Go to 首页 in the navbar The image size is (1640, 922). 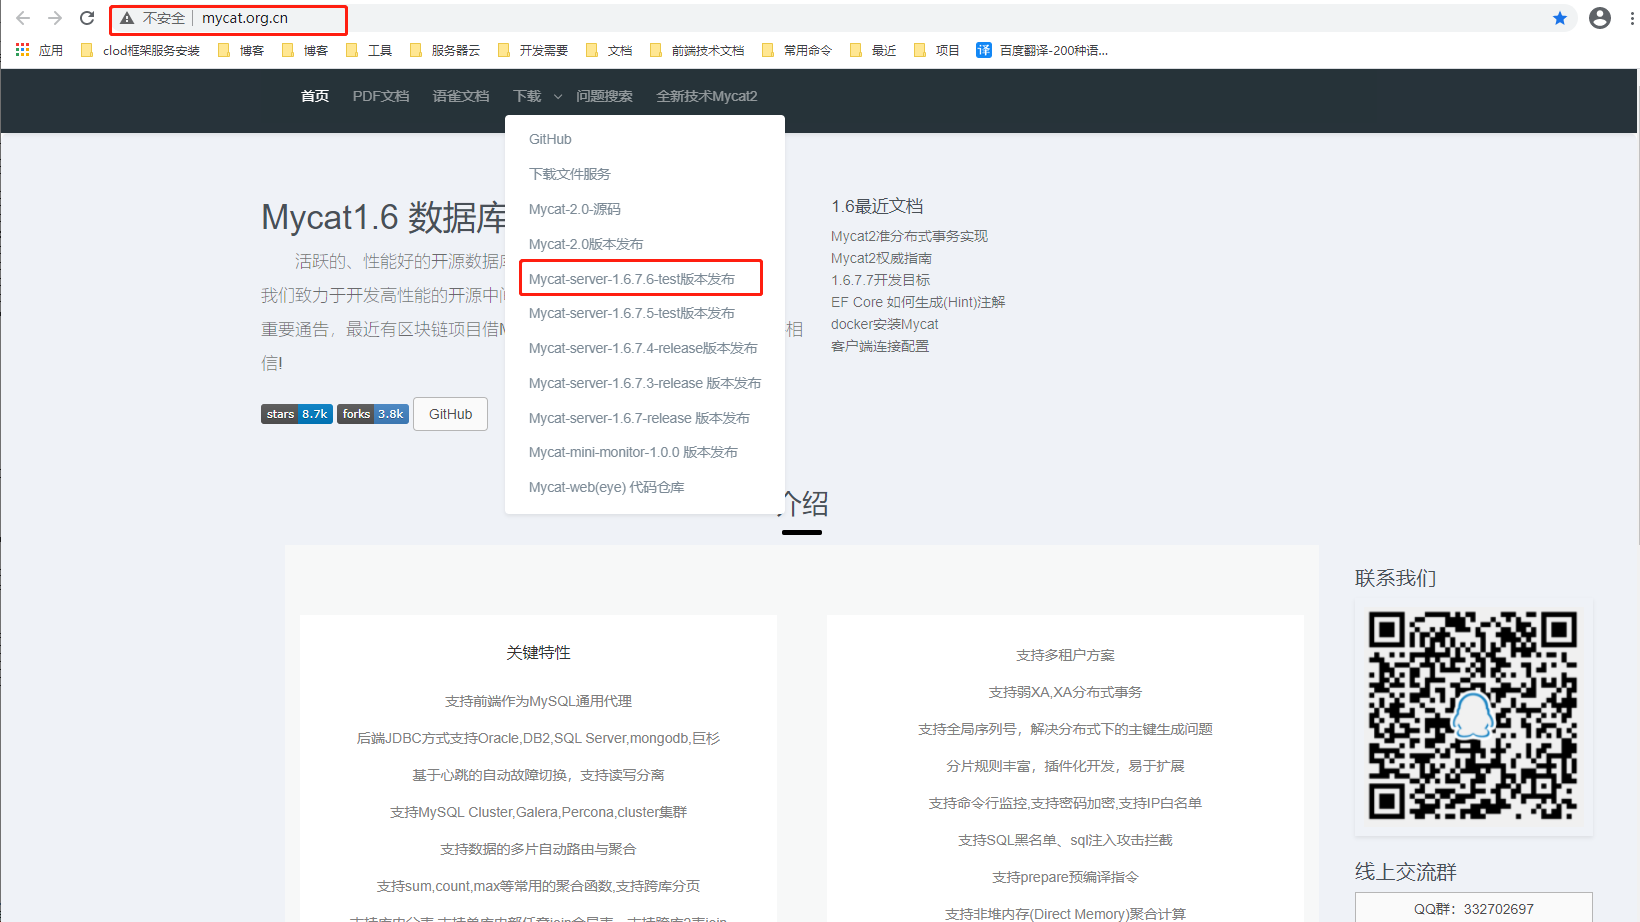click(x=315, y=96)
